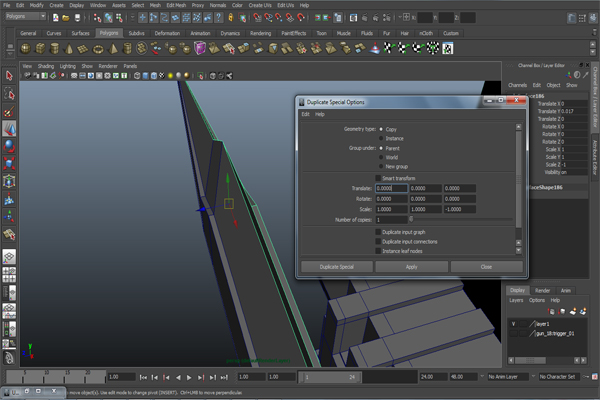Click the Close button in dialog
Image resolution: width=600 pixels, height=400 pixels.
click(486, 267)
